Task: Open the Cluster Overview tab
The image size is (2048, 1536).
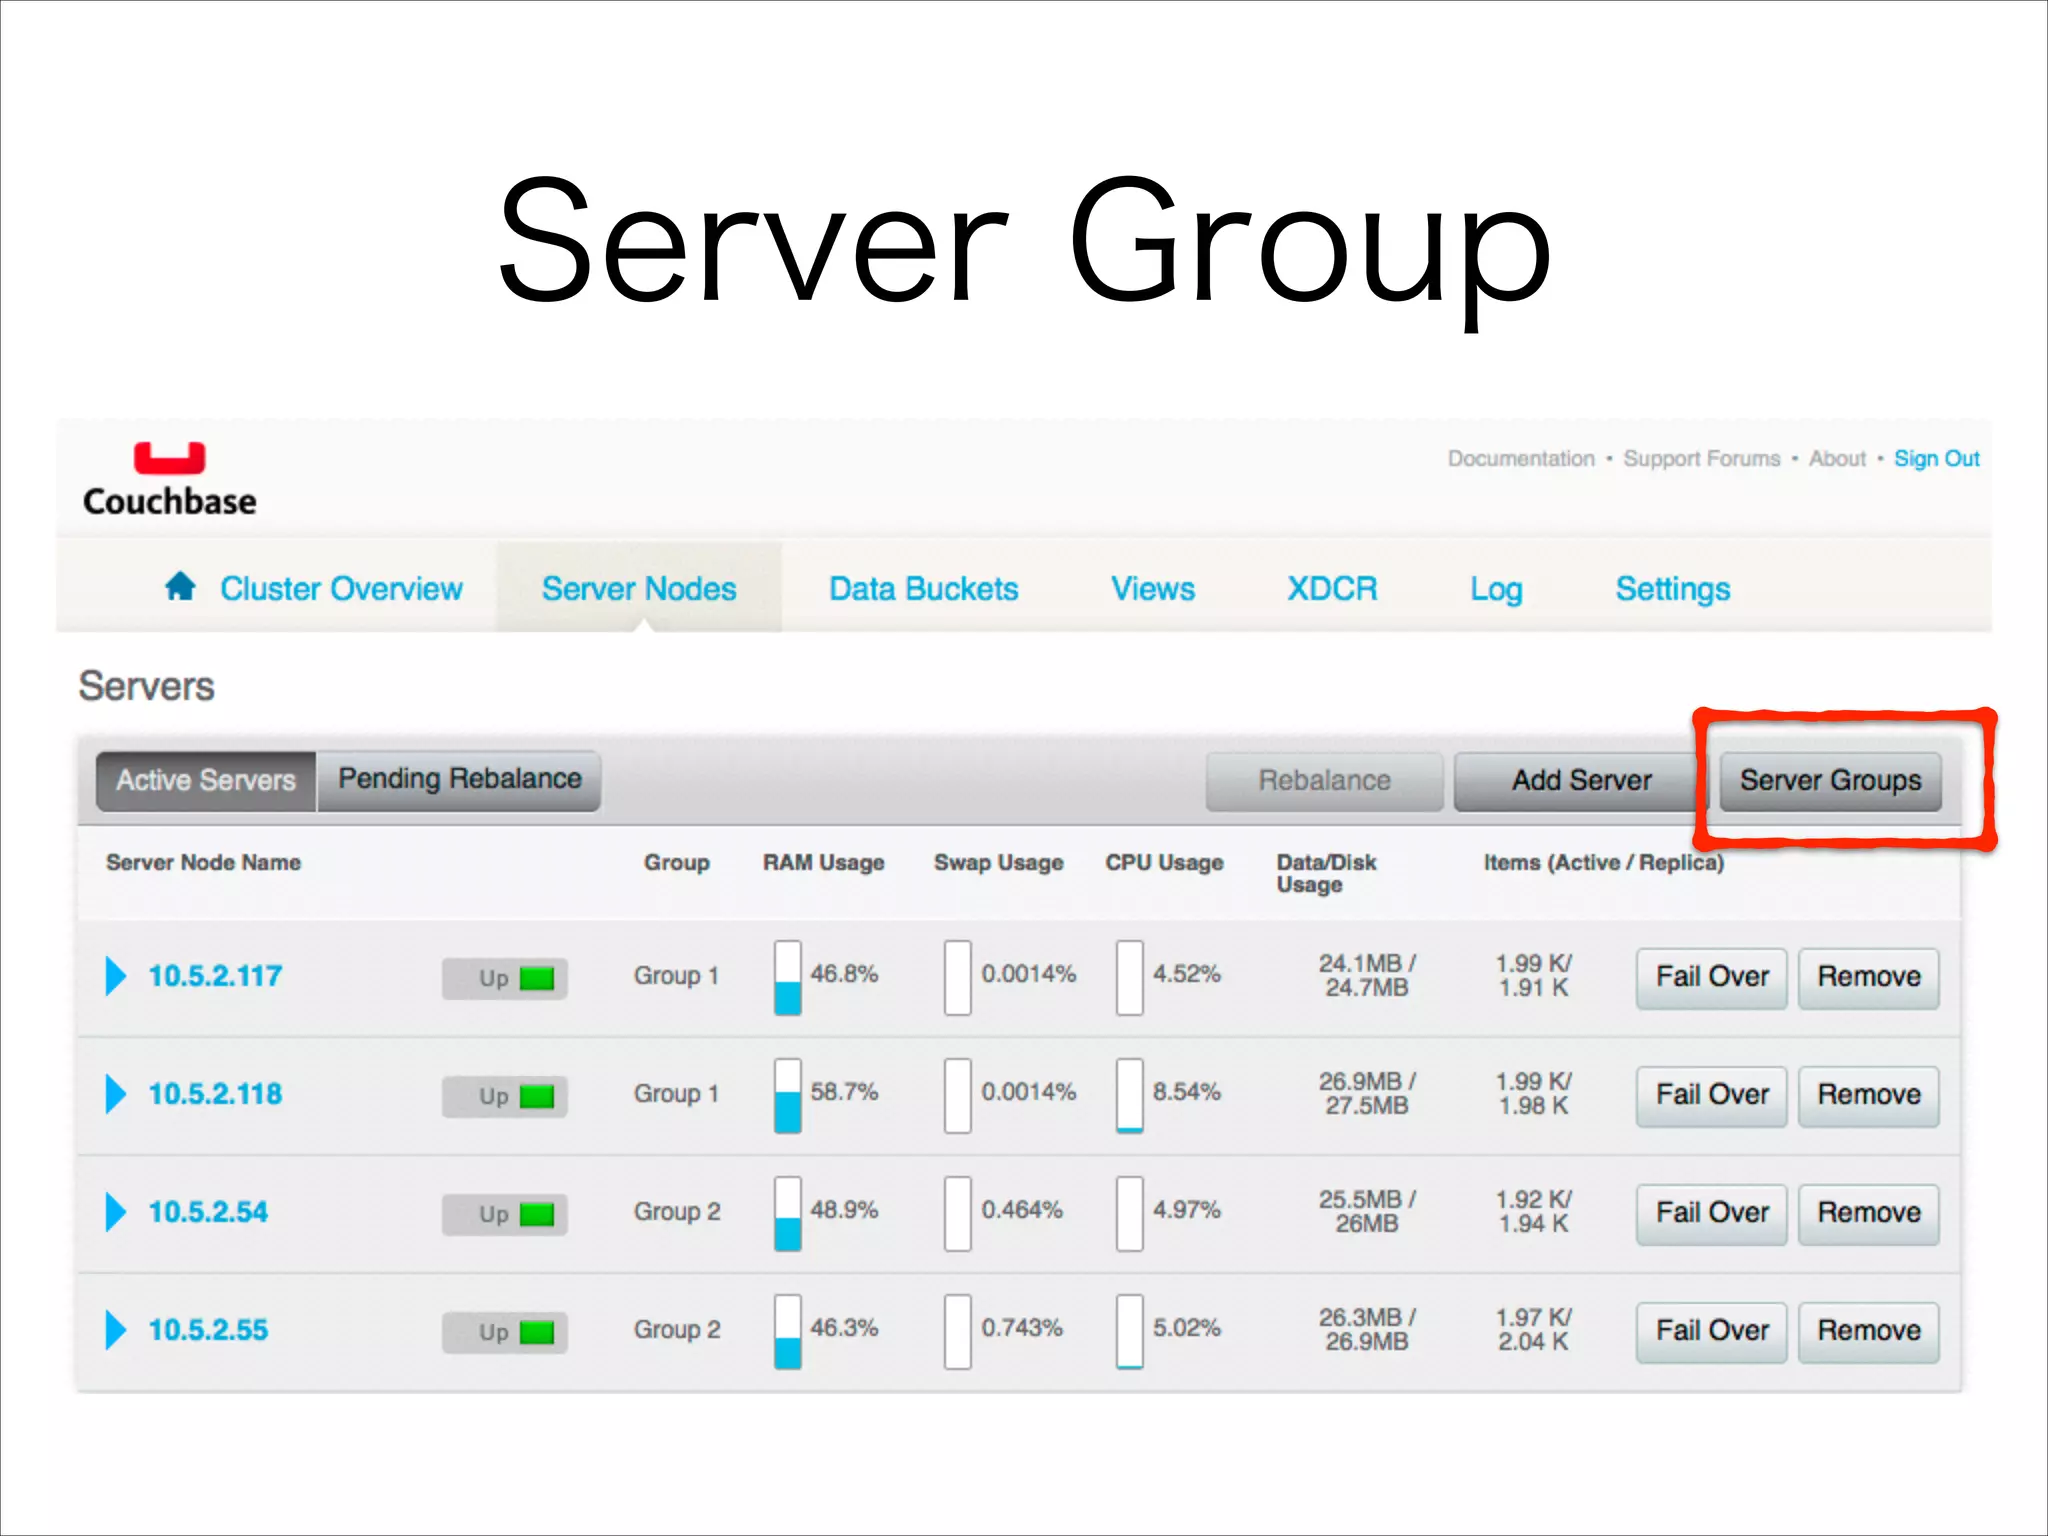Action: click(341, 588)
